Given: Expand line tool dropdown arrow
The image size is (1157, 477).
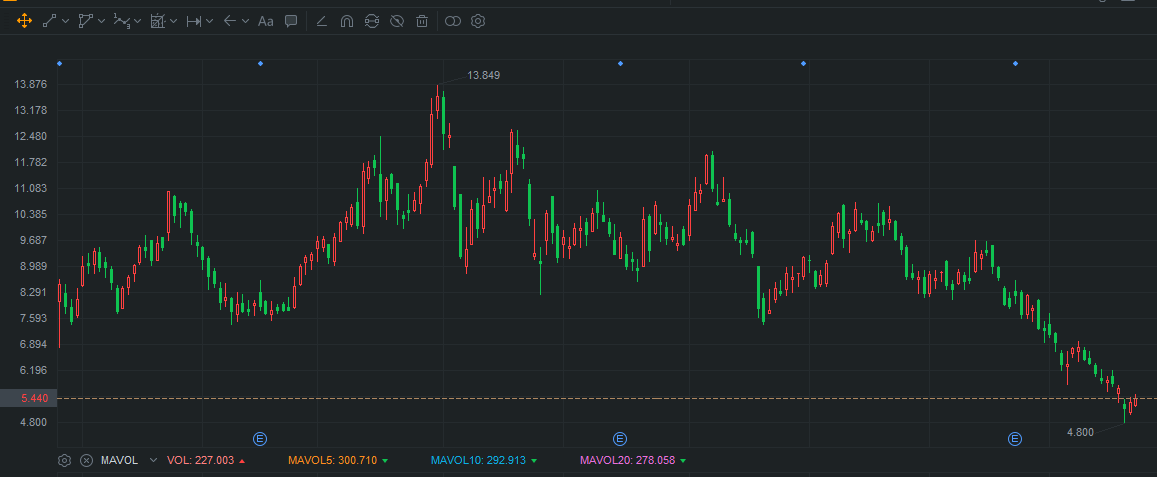Looking at the screenshot, I should tap(66, 21).
